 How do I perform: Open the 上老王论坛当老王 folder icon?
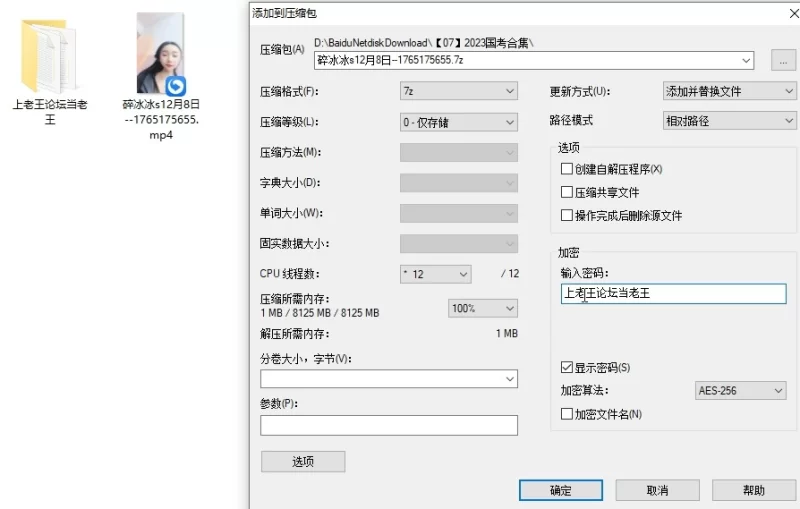tap(49, 56)
